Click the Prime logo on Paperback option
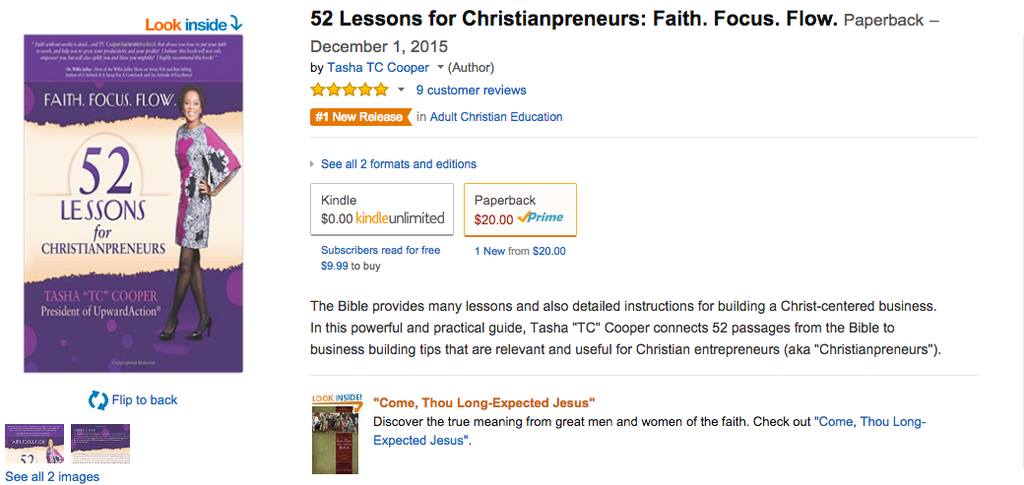Screen dimensions: 1024x485 (540, 219)
